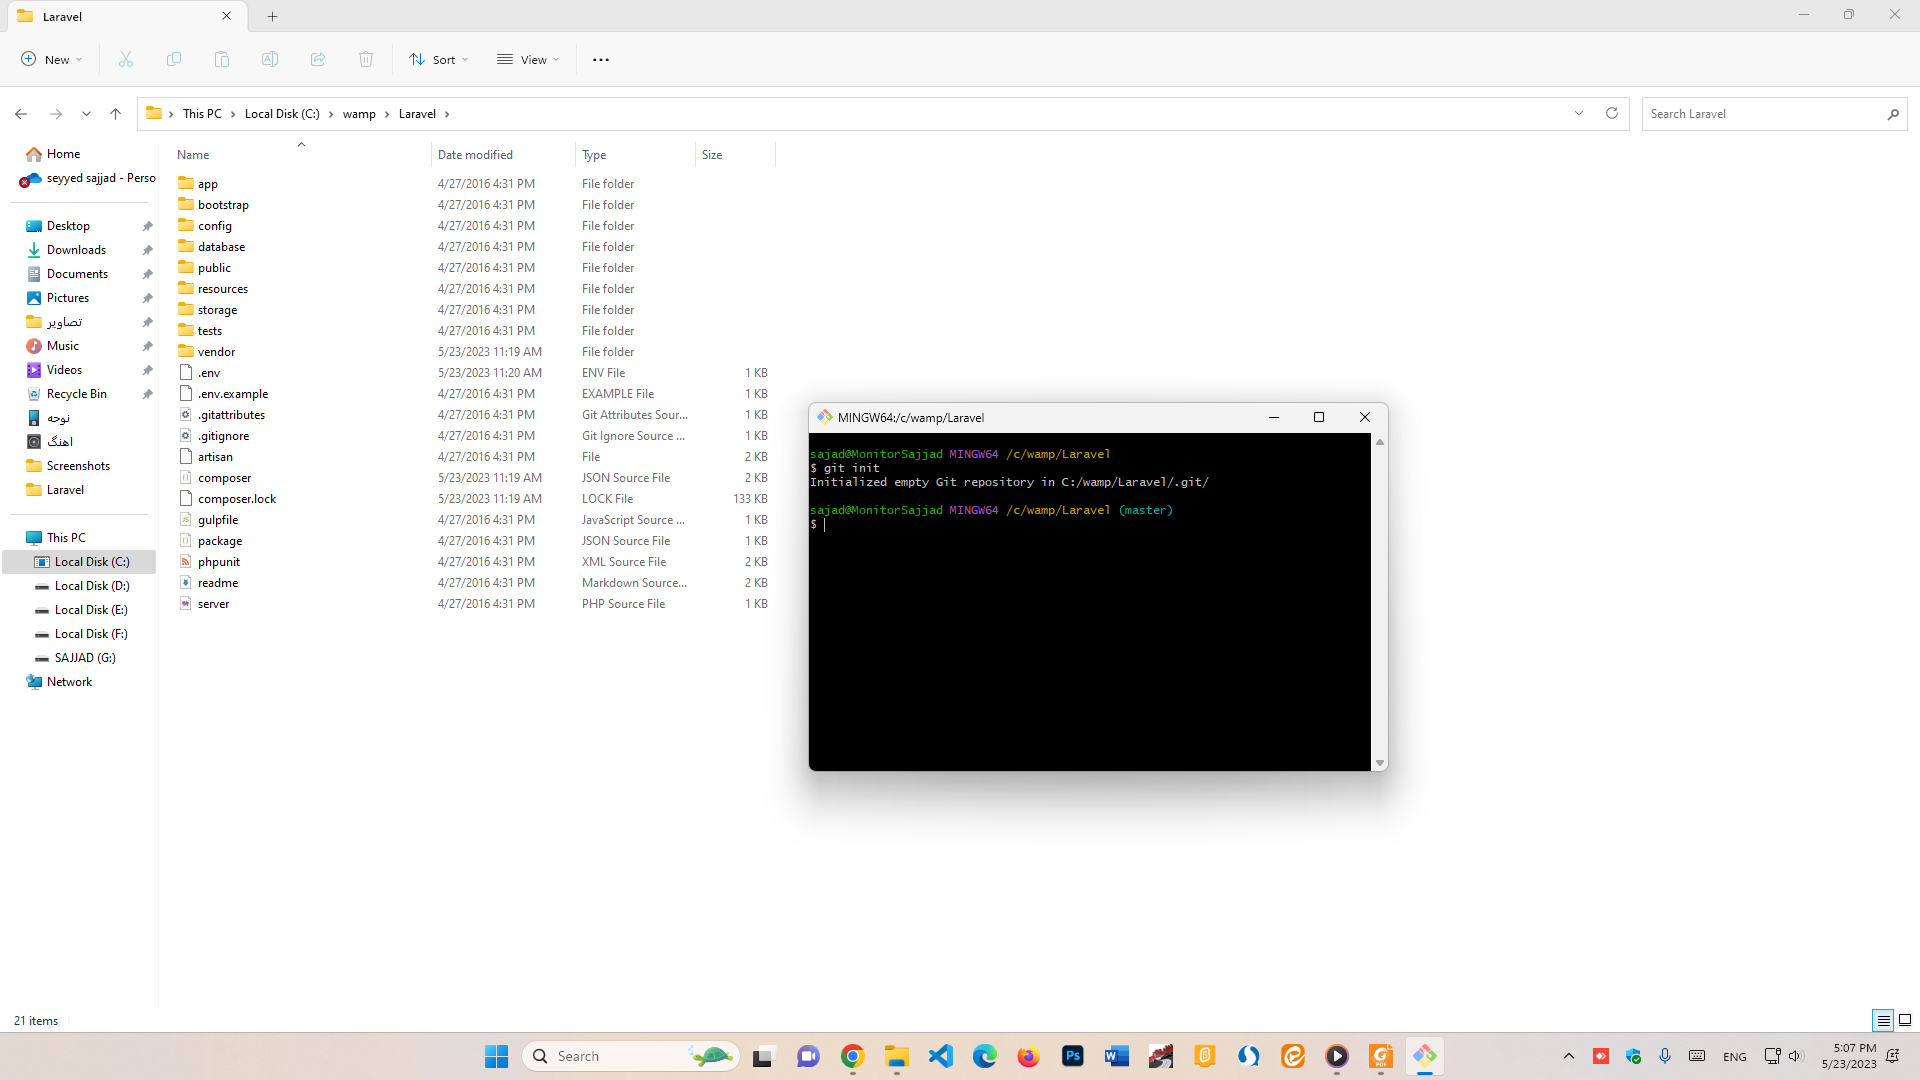Open Home in navigation pane
The image size is (1920, 1080).
(x=63, y=154)
